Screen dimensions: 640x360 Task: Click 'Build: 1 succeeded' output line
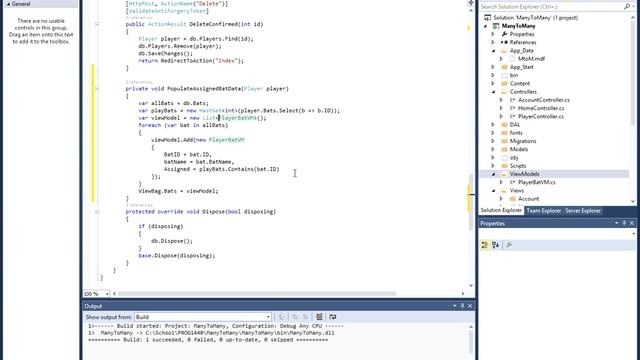click(208, 340)
